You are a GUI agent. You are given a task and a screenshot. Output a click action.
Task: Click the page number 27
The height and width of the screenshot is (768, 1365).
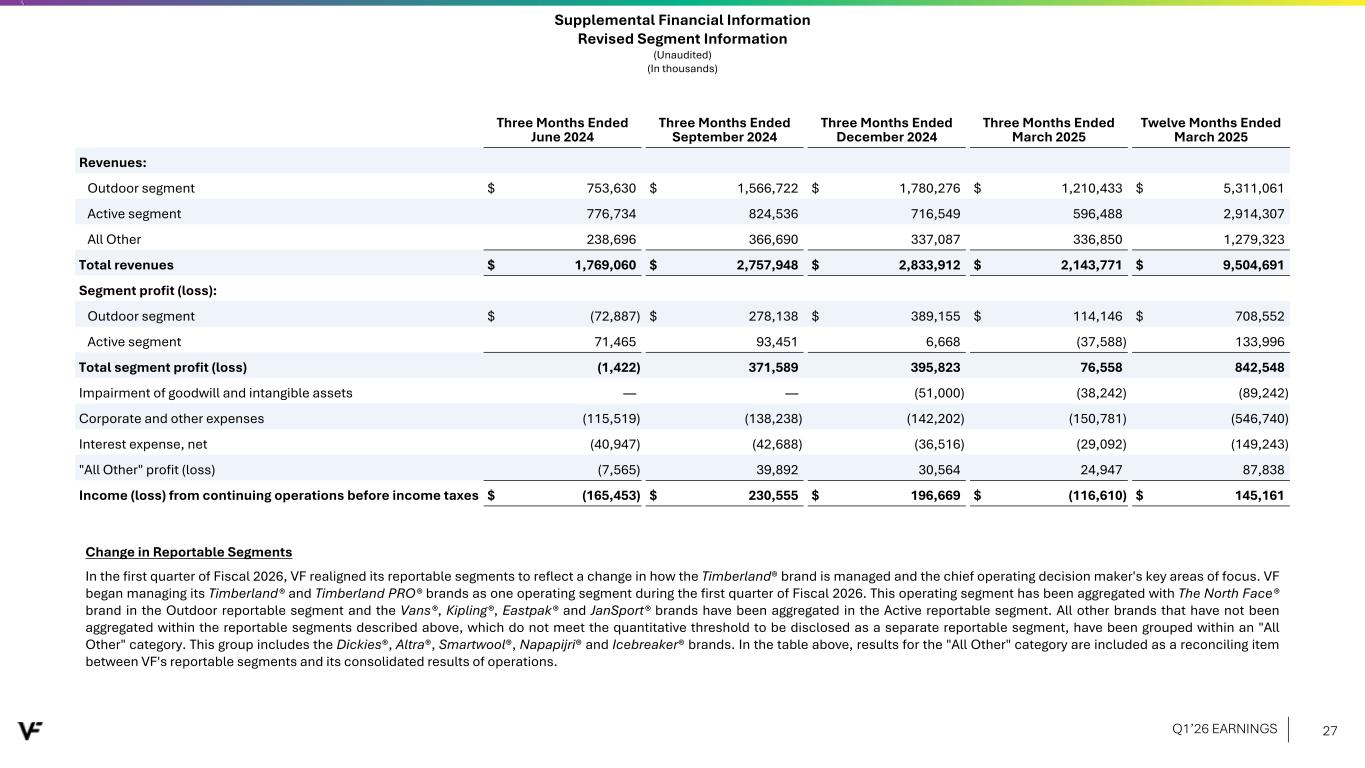[x=1329, y=731]
